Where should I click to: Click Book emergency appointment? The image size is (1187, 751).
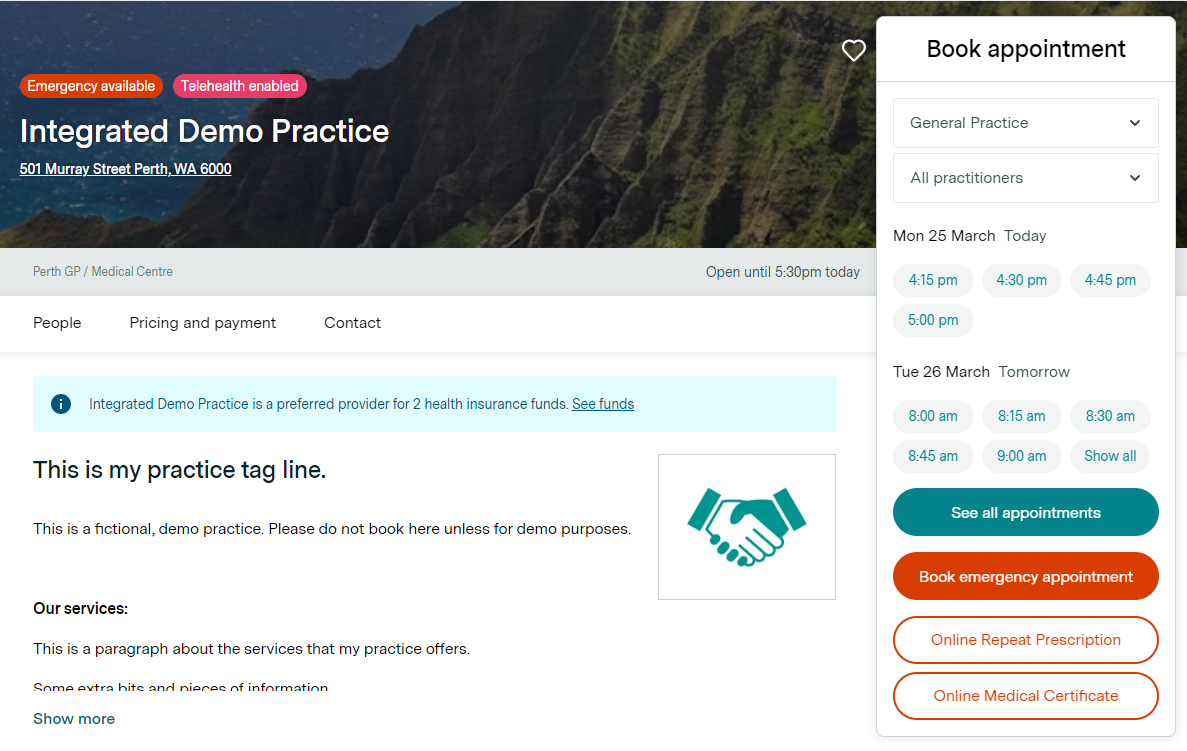click(x=1025, y=577)
